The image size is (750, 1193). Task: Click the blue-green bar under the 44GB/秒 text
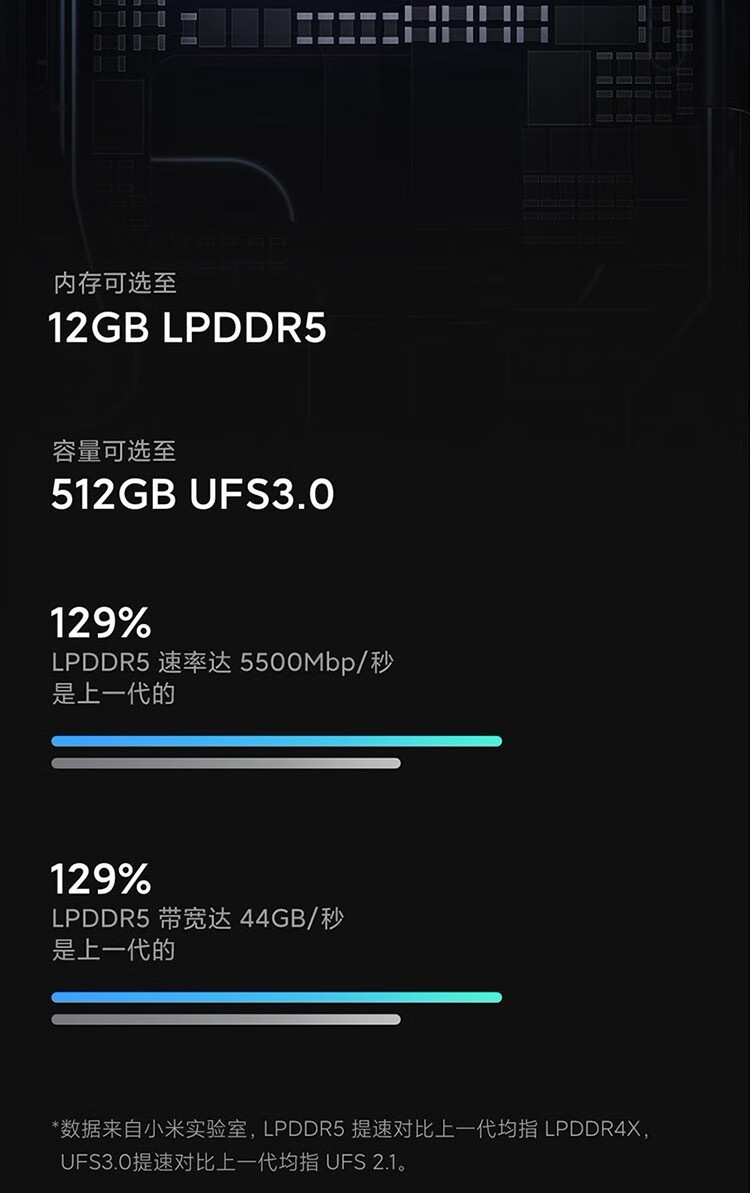pyautogui.click(x=276, y=997)
